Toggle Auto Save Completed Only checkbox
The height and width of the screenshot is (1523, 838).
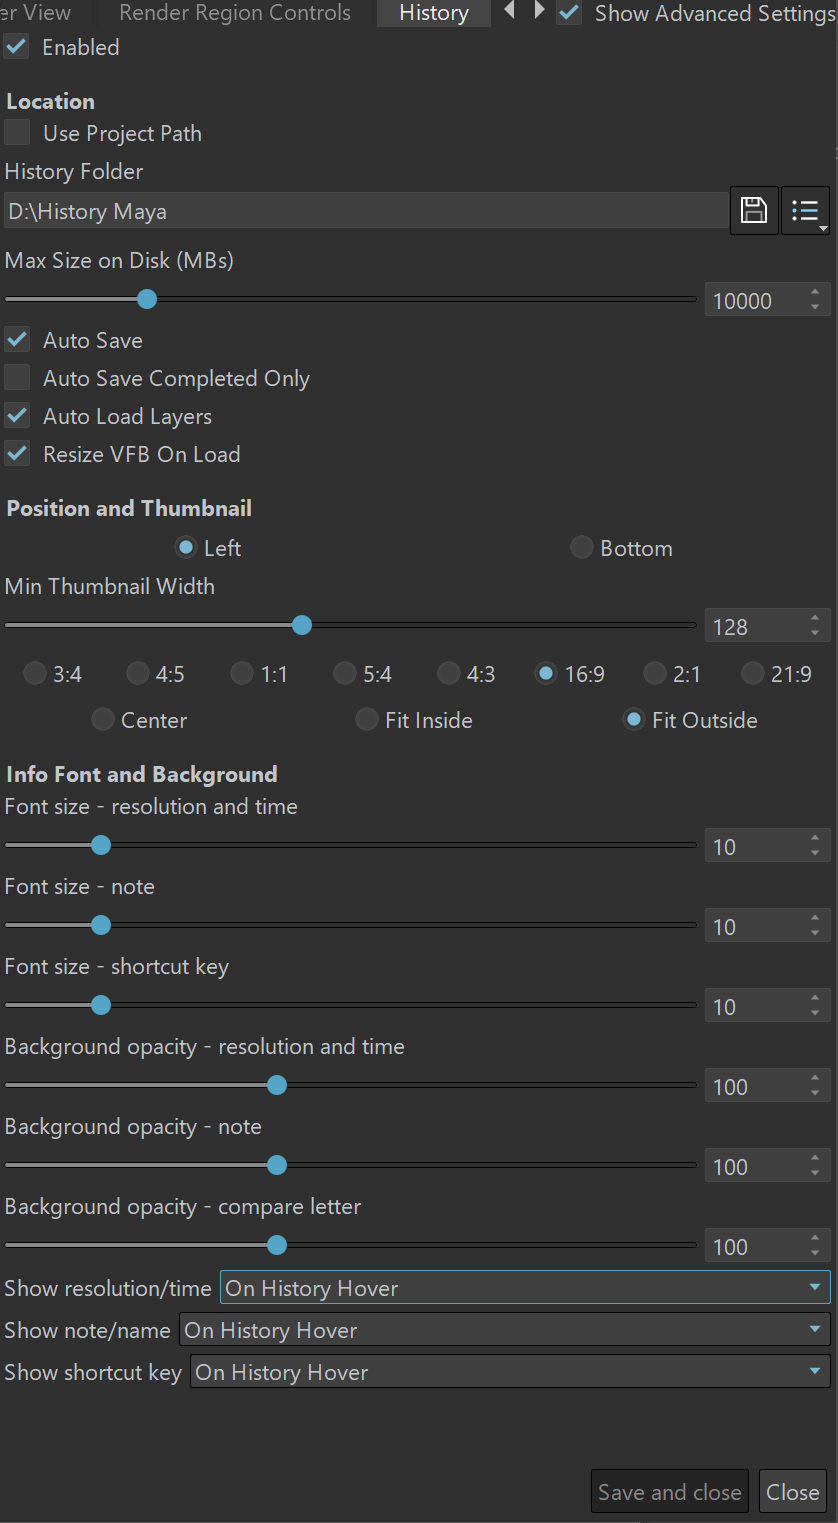click(17, 378)
